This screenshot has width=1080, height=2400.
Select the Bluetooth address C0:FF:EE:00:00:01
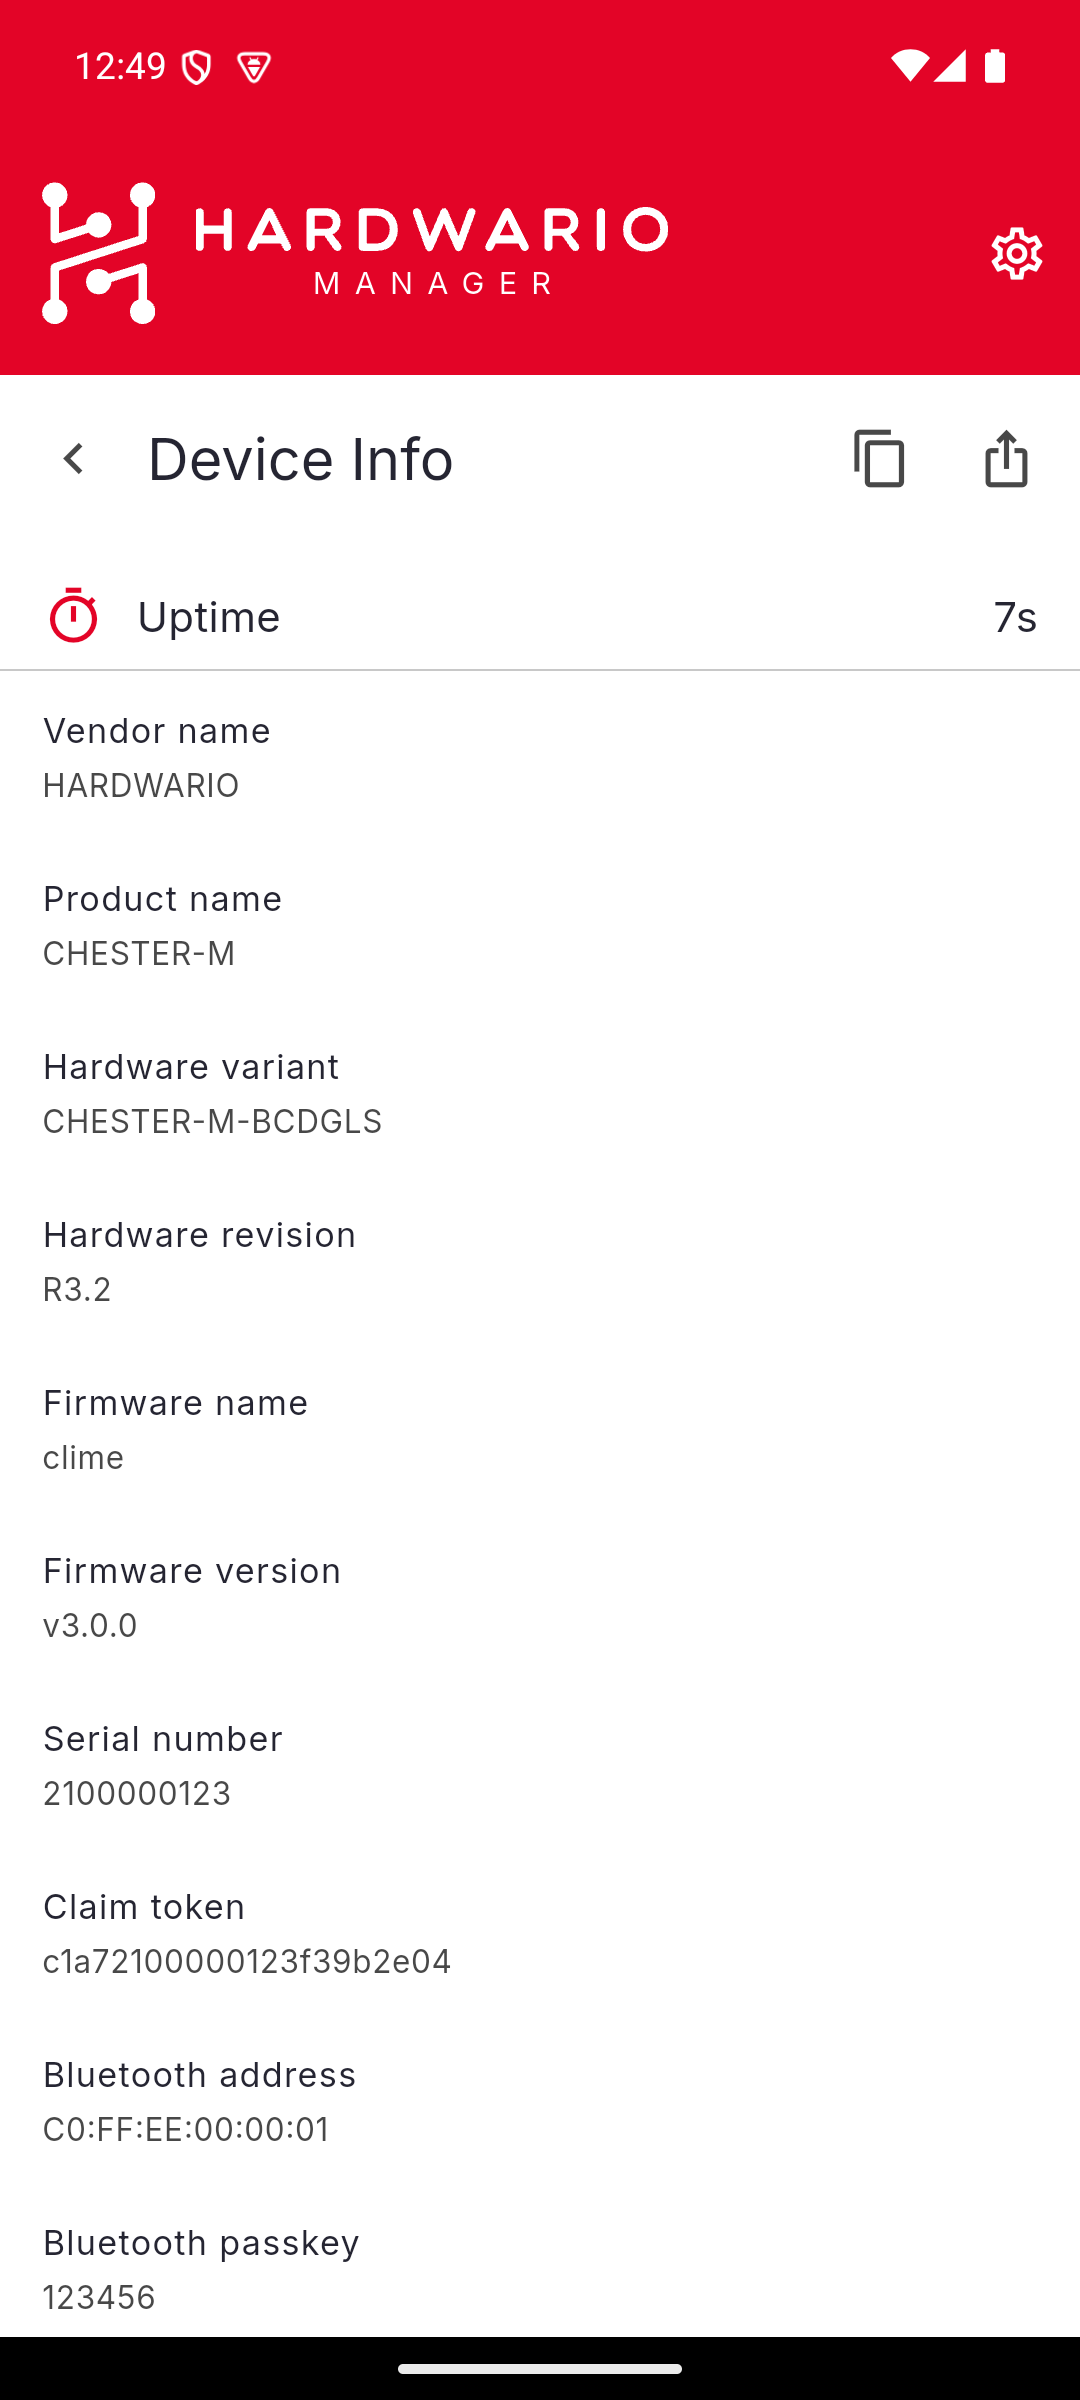pos(540,2101)
